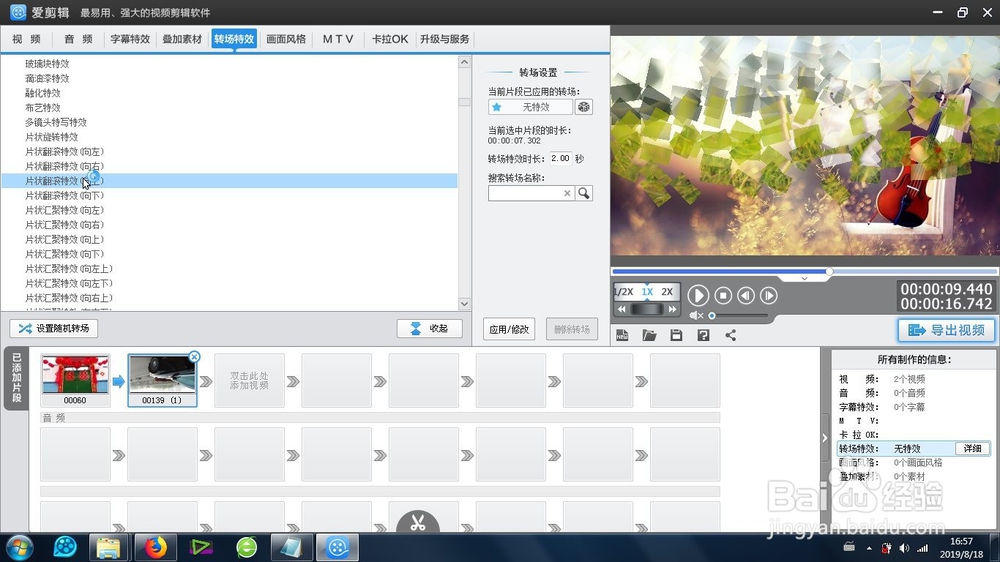
Task: Open the 视频 tab
Action: tap(26, 39)
